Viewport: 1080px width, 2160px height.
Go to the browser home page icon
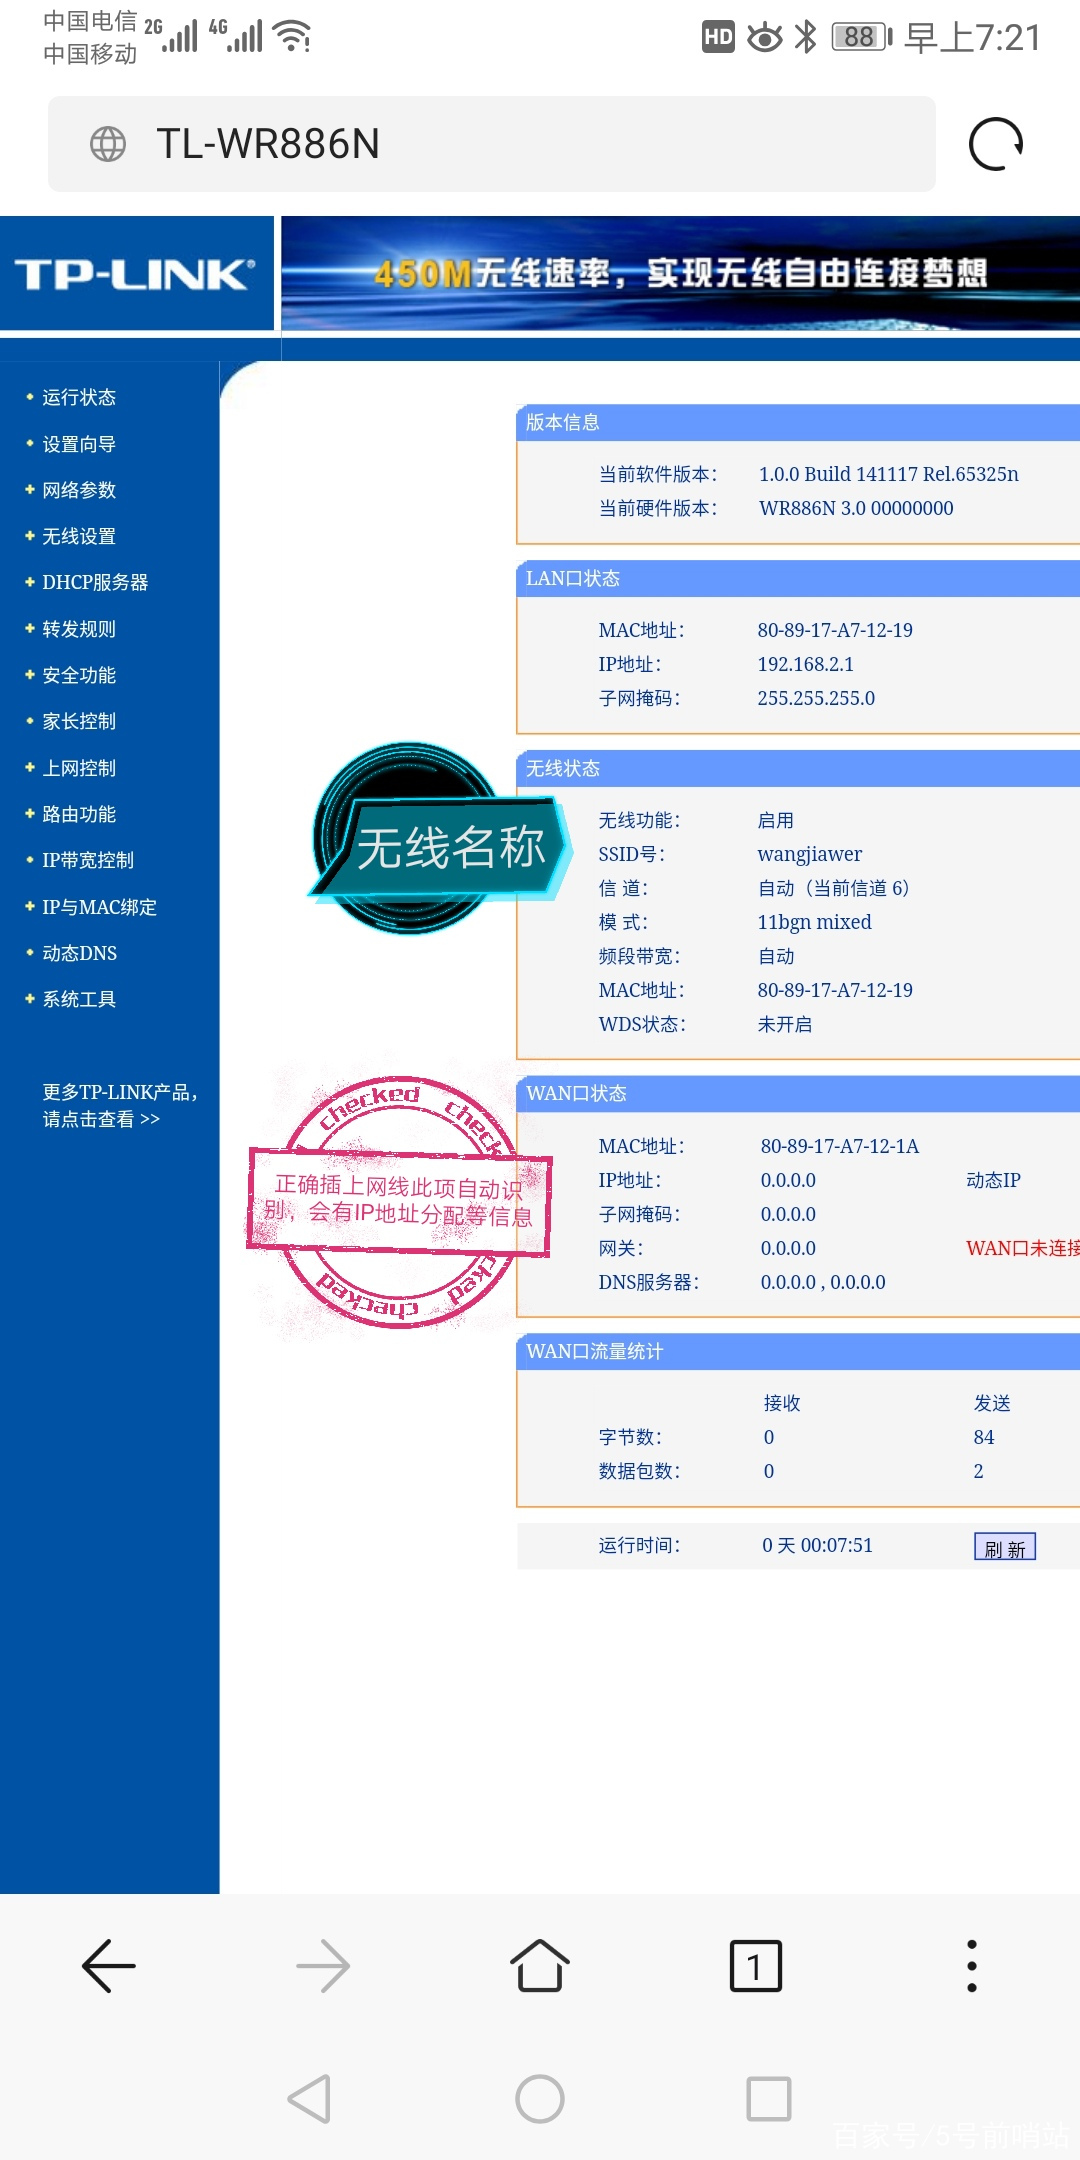(540, 1966)
